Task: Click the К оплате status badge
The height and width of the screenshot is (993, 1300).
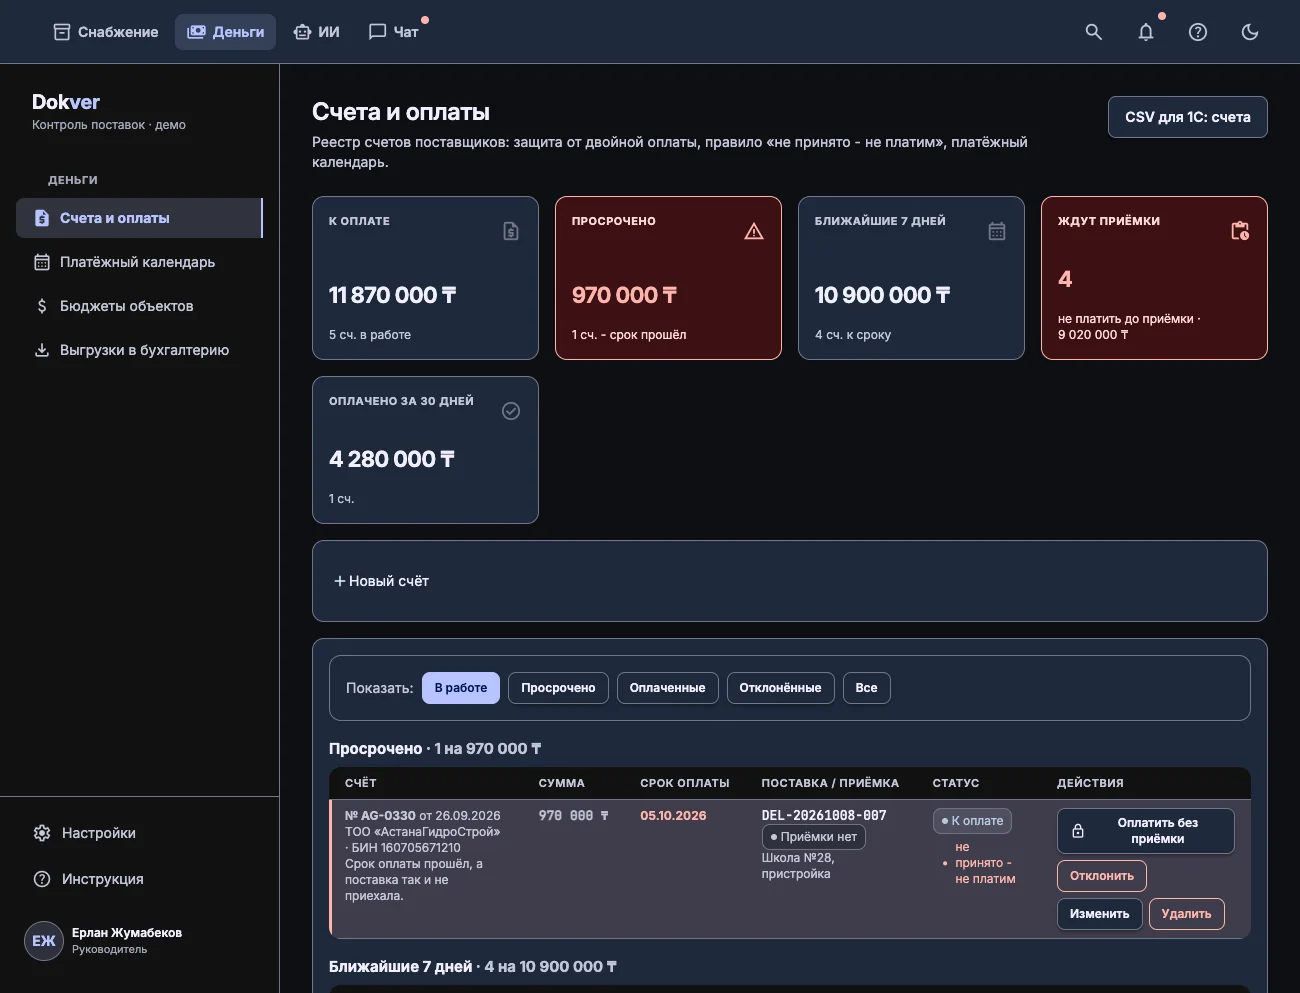Action: (972, 821)
